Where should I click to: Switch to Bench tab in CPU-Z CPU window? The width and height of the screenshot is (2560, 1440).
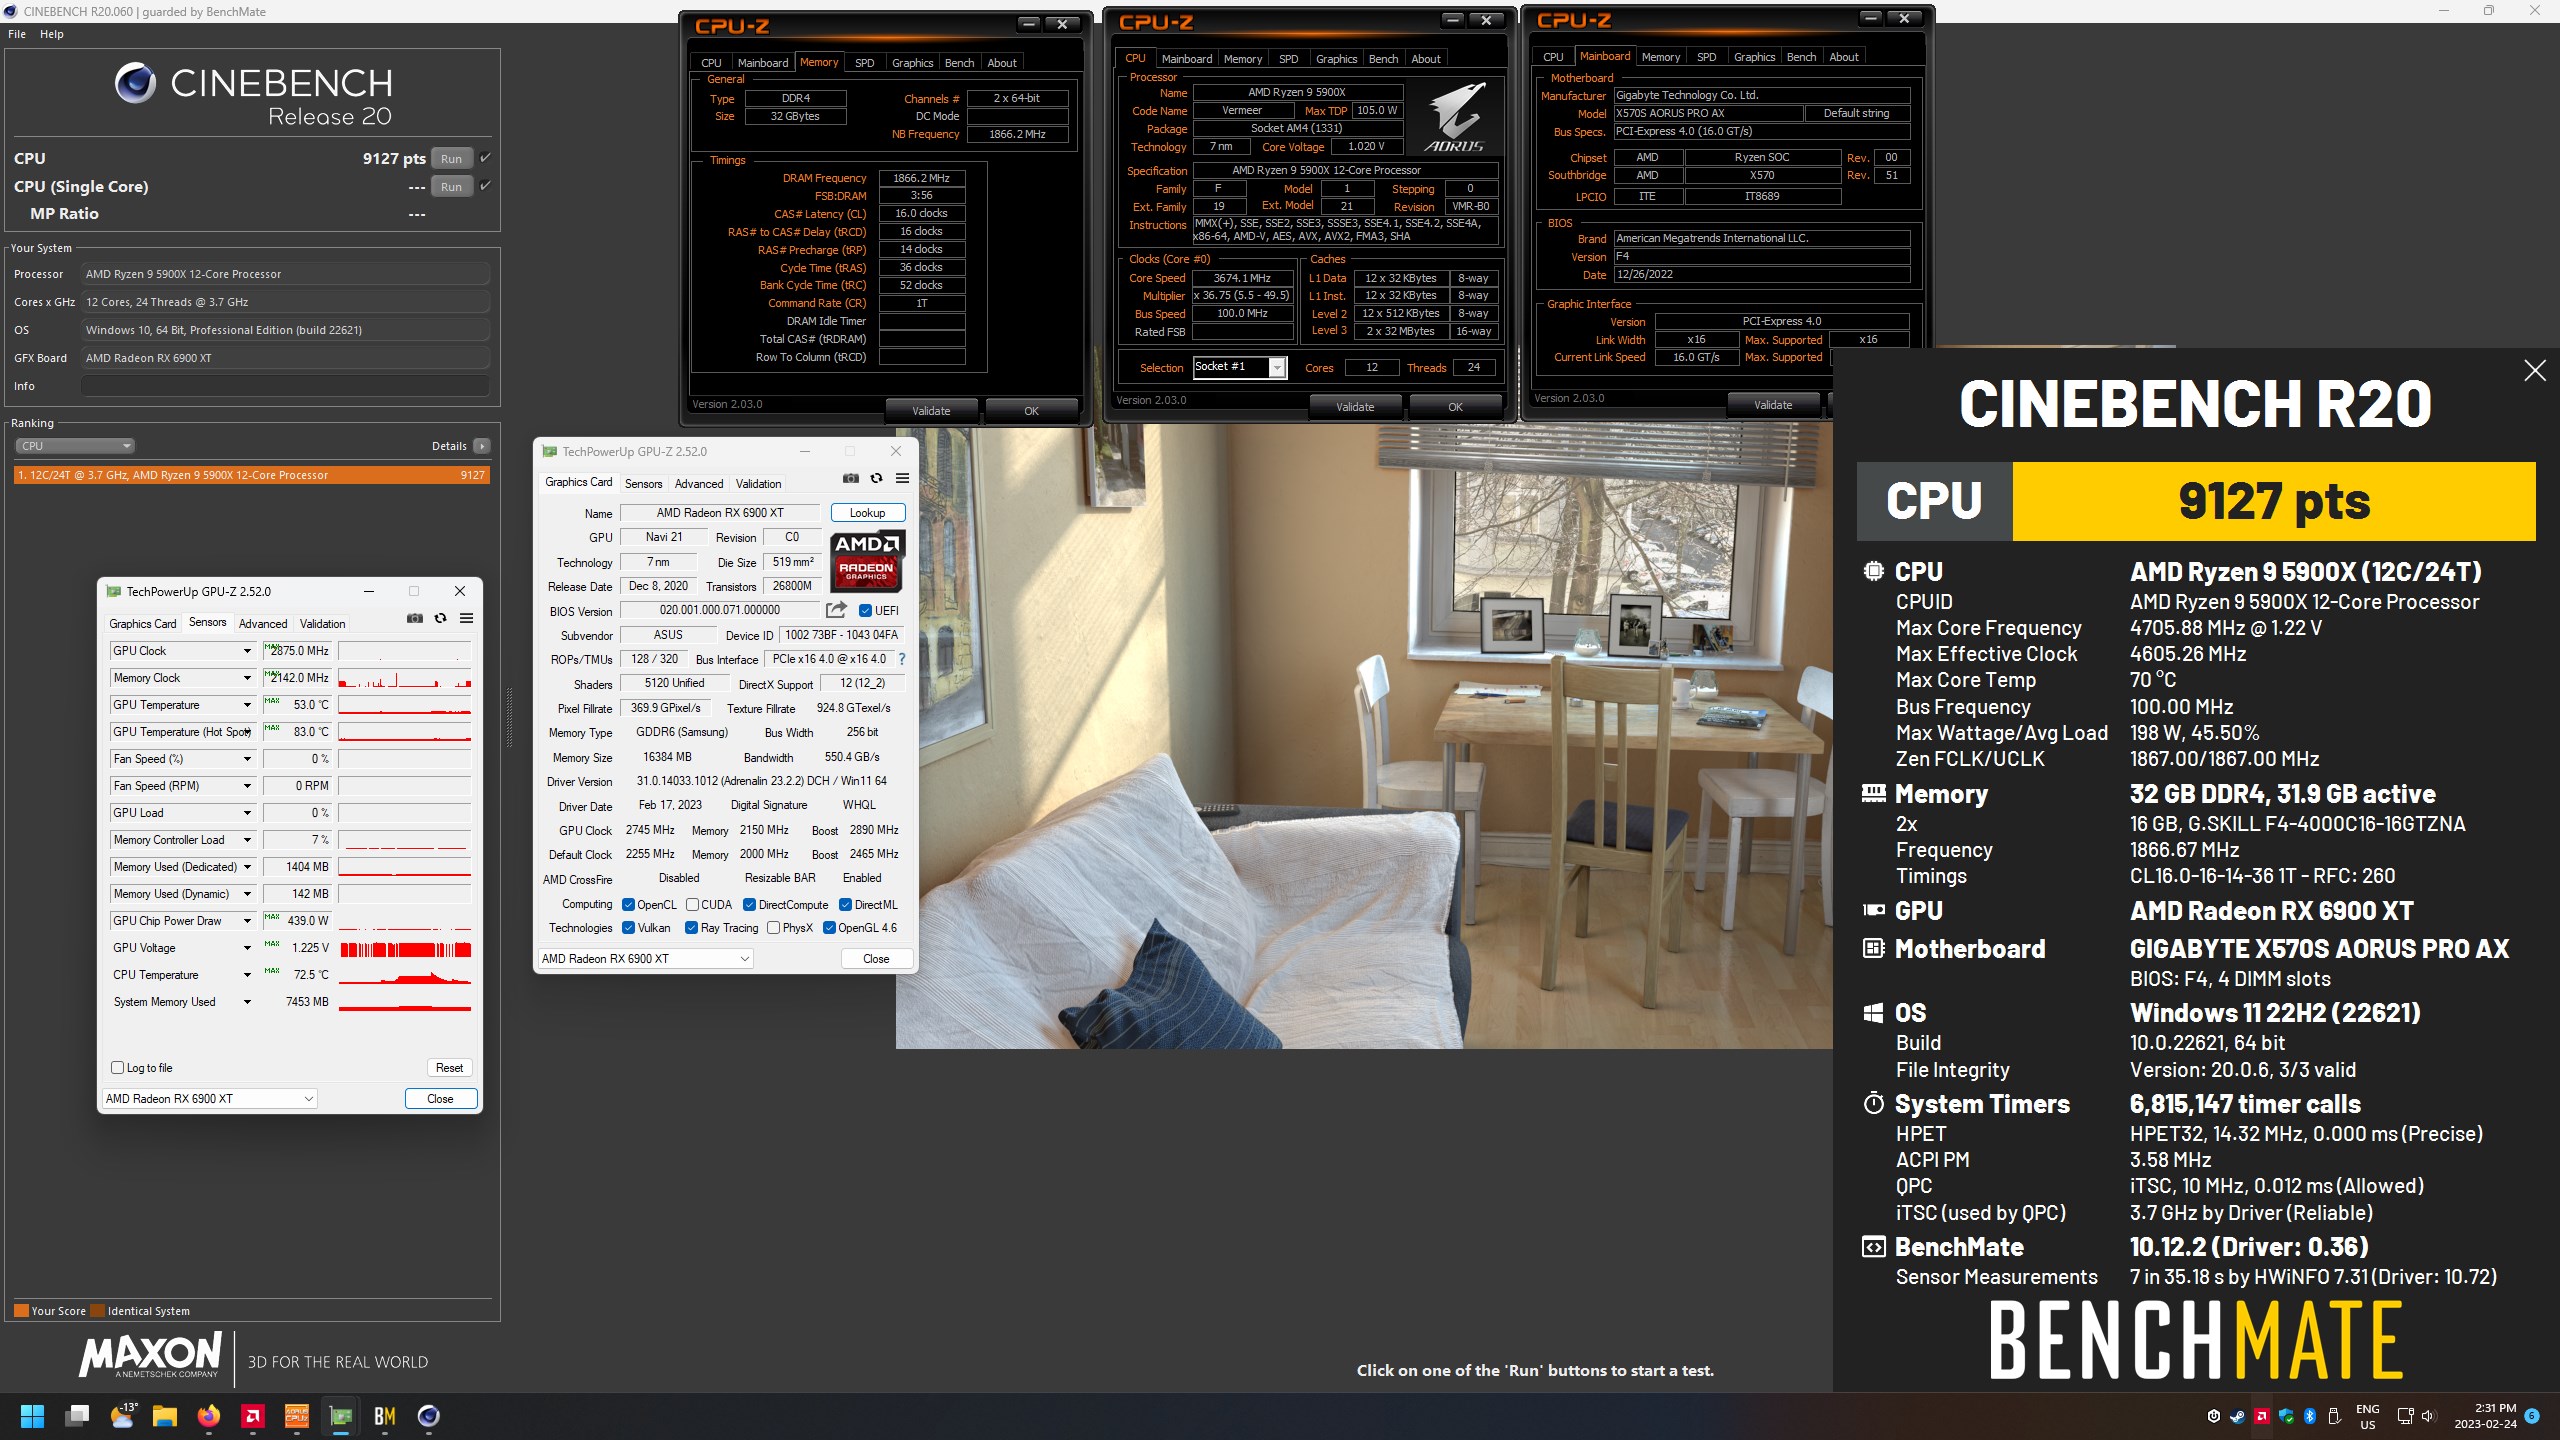(1383, 59)
